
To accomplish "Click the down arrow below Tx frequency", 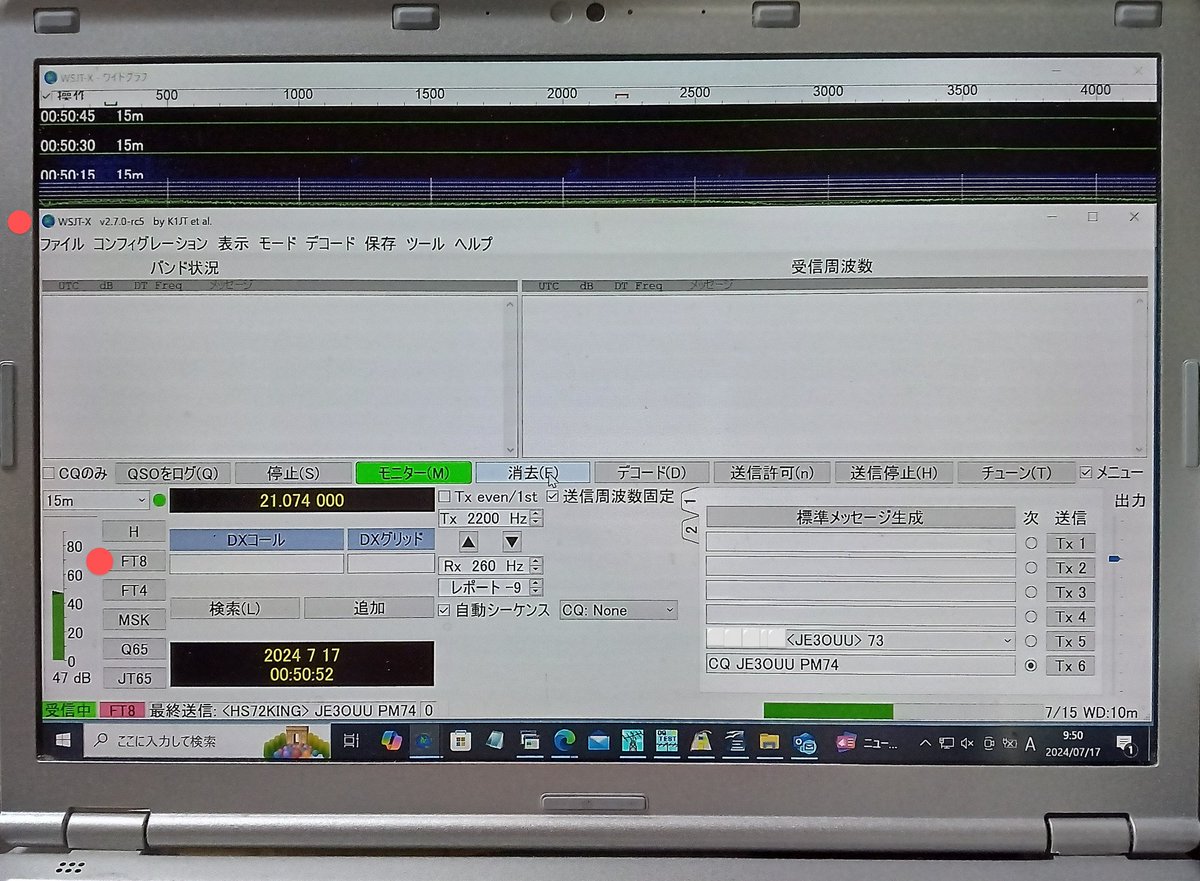I will (511, 541).
